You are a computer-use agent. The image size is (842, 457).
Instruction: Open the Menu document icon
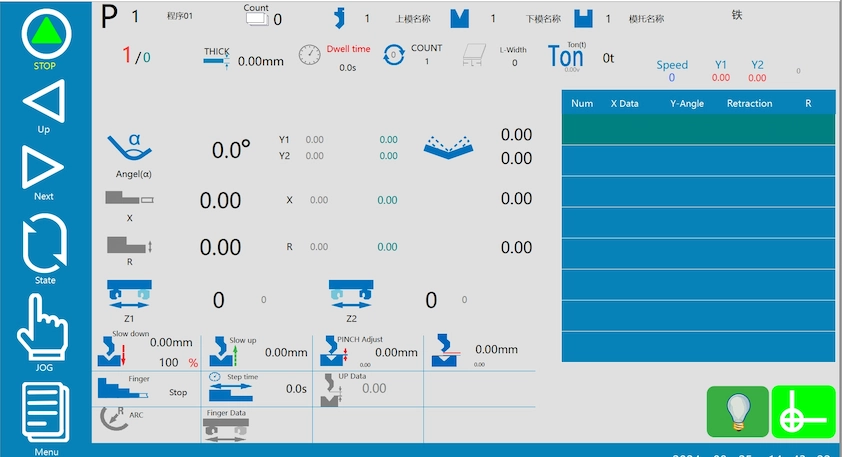point(46,412)
